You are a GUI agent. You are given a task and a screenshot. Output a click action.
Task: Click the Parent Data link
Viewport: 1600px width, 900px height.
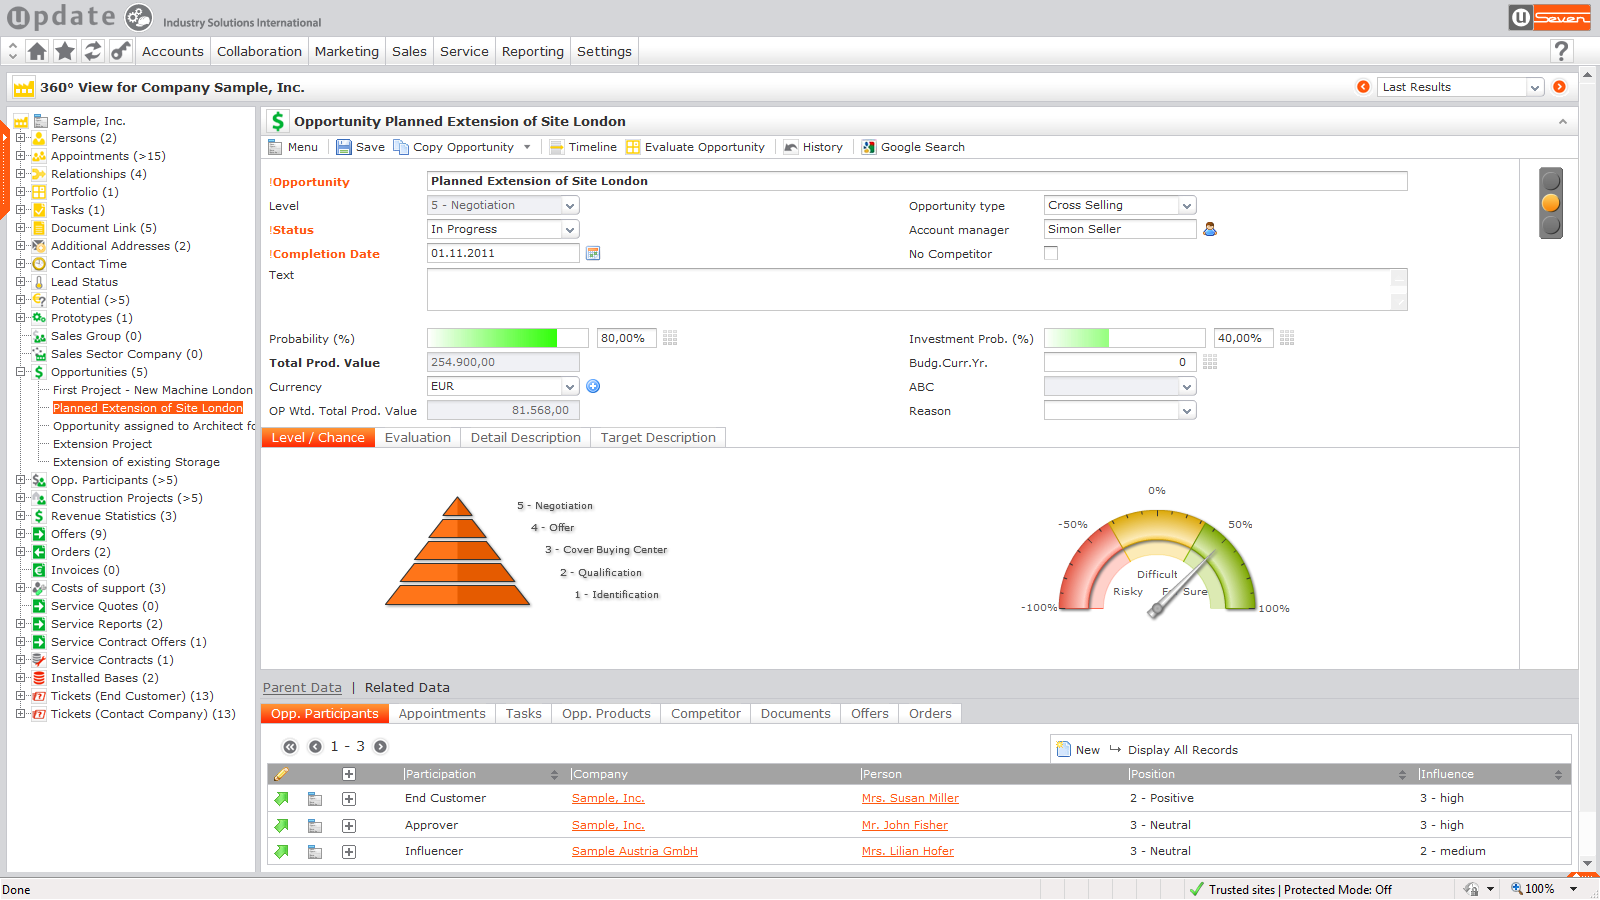click(302, 687)
